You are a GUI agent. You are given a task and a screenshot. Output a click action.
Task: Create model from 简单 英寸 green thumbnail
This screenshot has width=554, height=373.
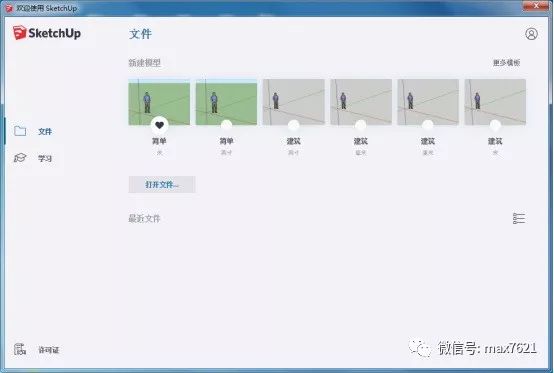226,102
